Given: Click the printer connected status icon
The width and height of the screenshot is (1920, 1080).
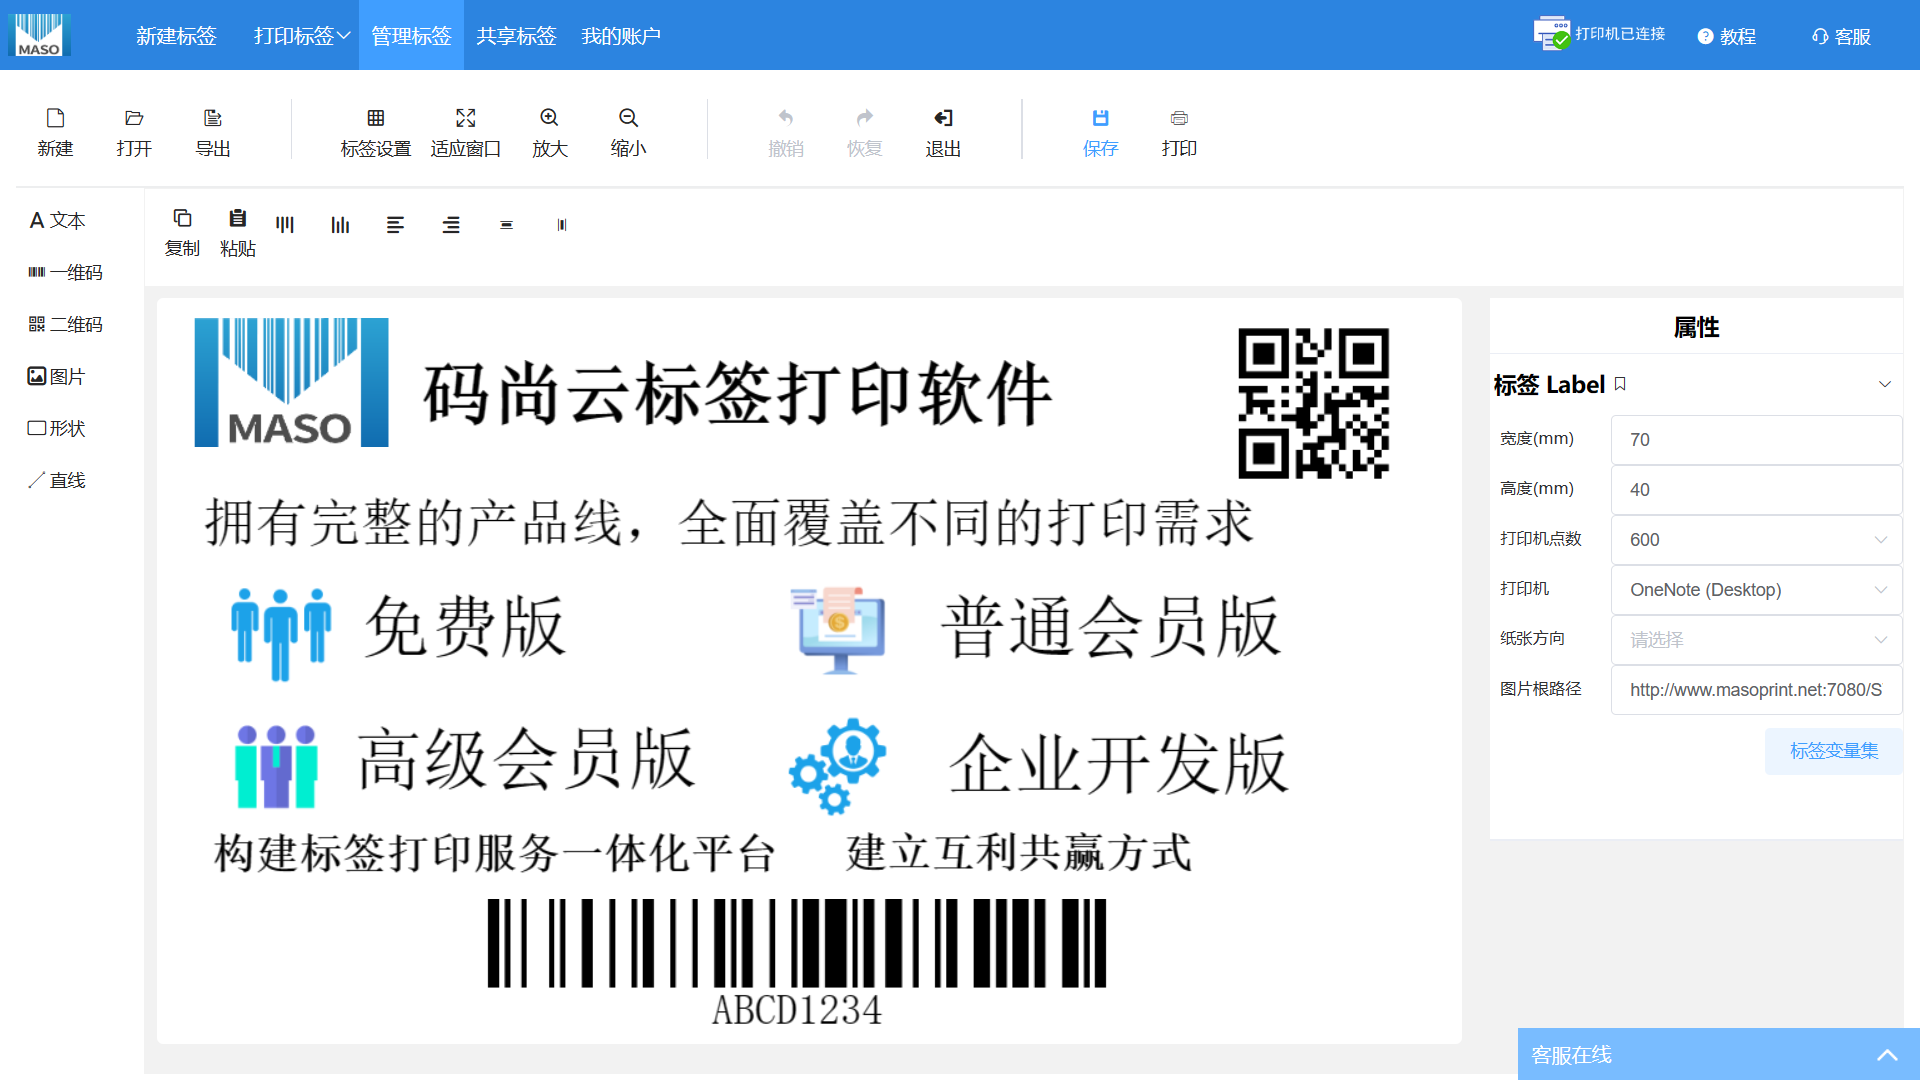Looking at the screenshot, I should pos(1552,33).
